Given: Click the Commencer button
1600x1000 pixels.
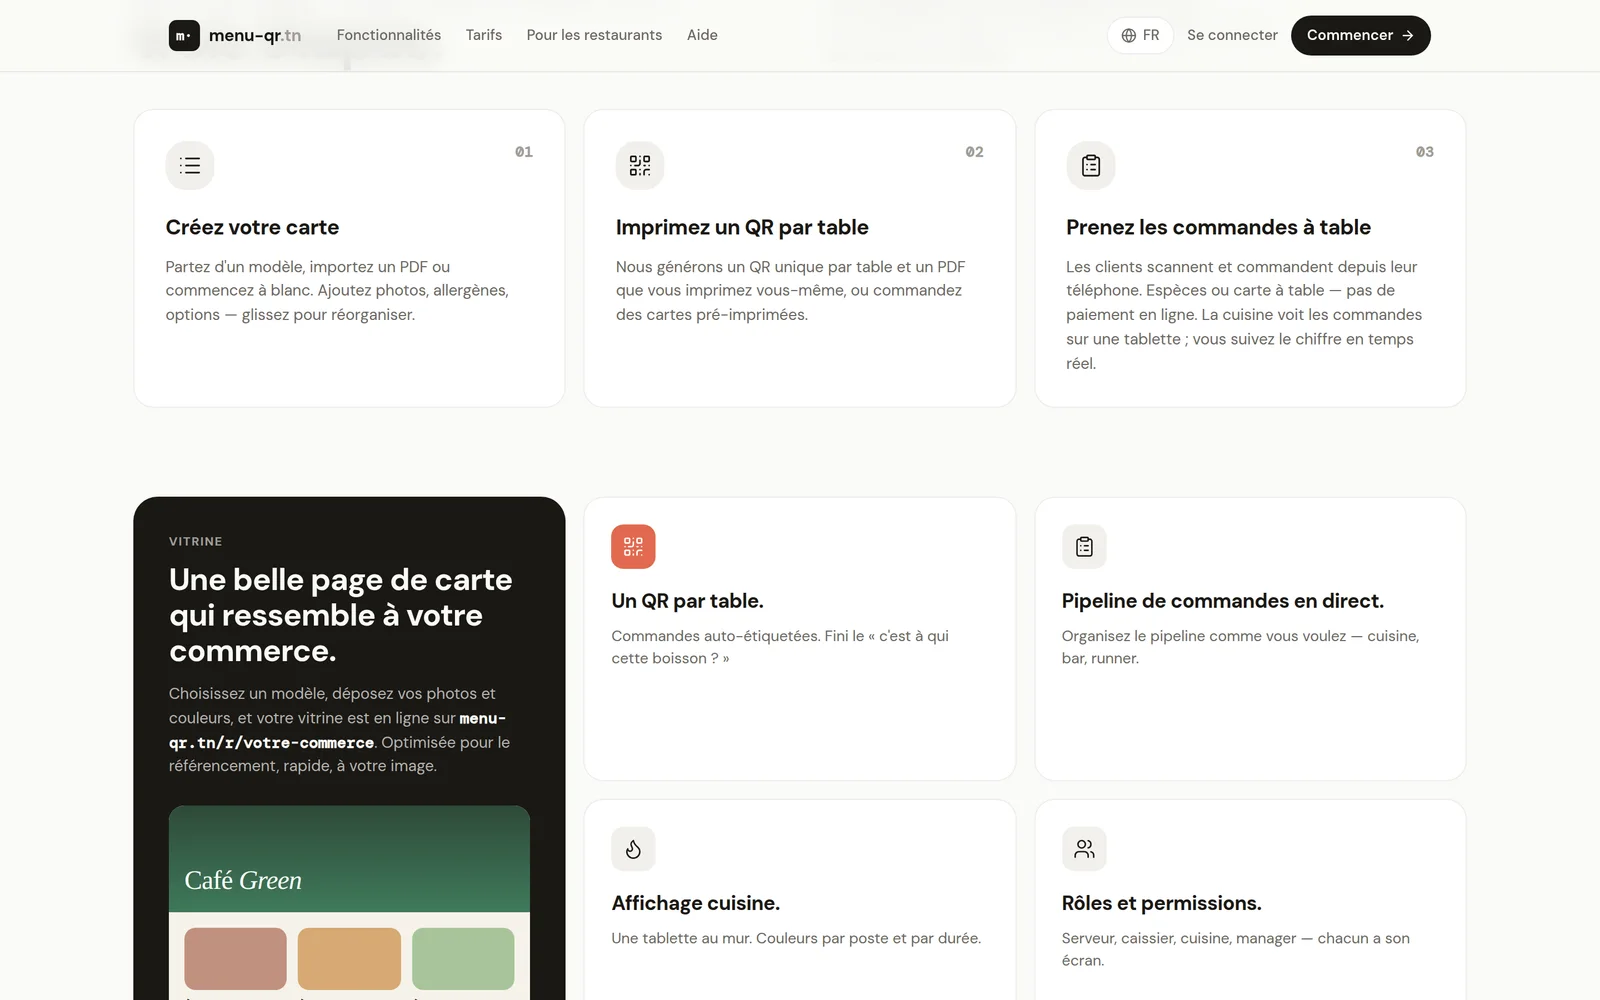Looking at the screenshot, I should (x=1360, y=35).
